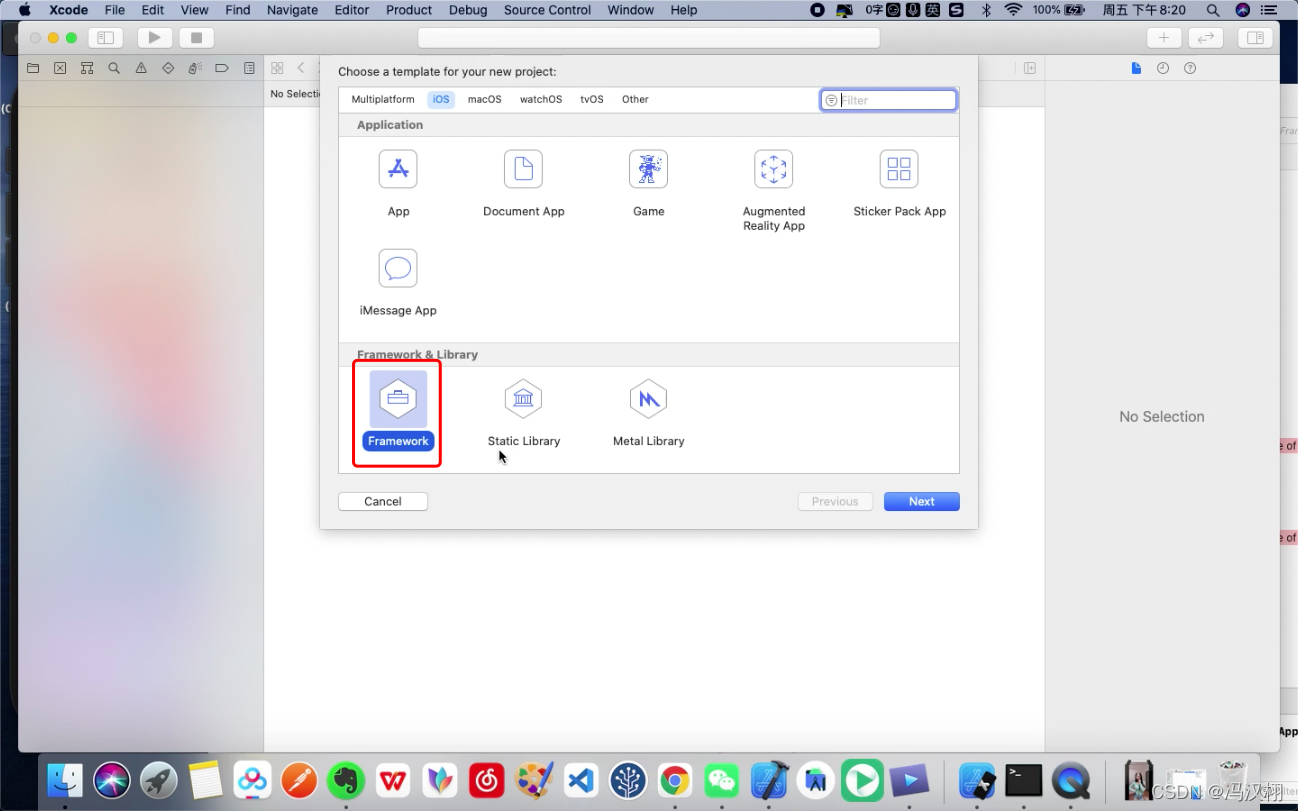Switch to the Other tab
This screenshot has width=1298, height=811.
point(635,100)
